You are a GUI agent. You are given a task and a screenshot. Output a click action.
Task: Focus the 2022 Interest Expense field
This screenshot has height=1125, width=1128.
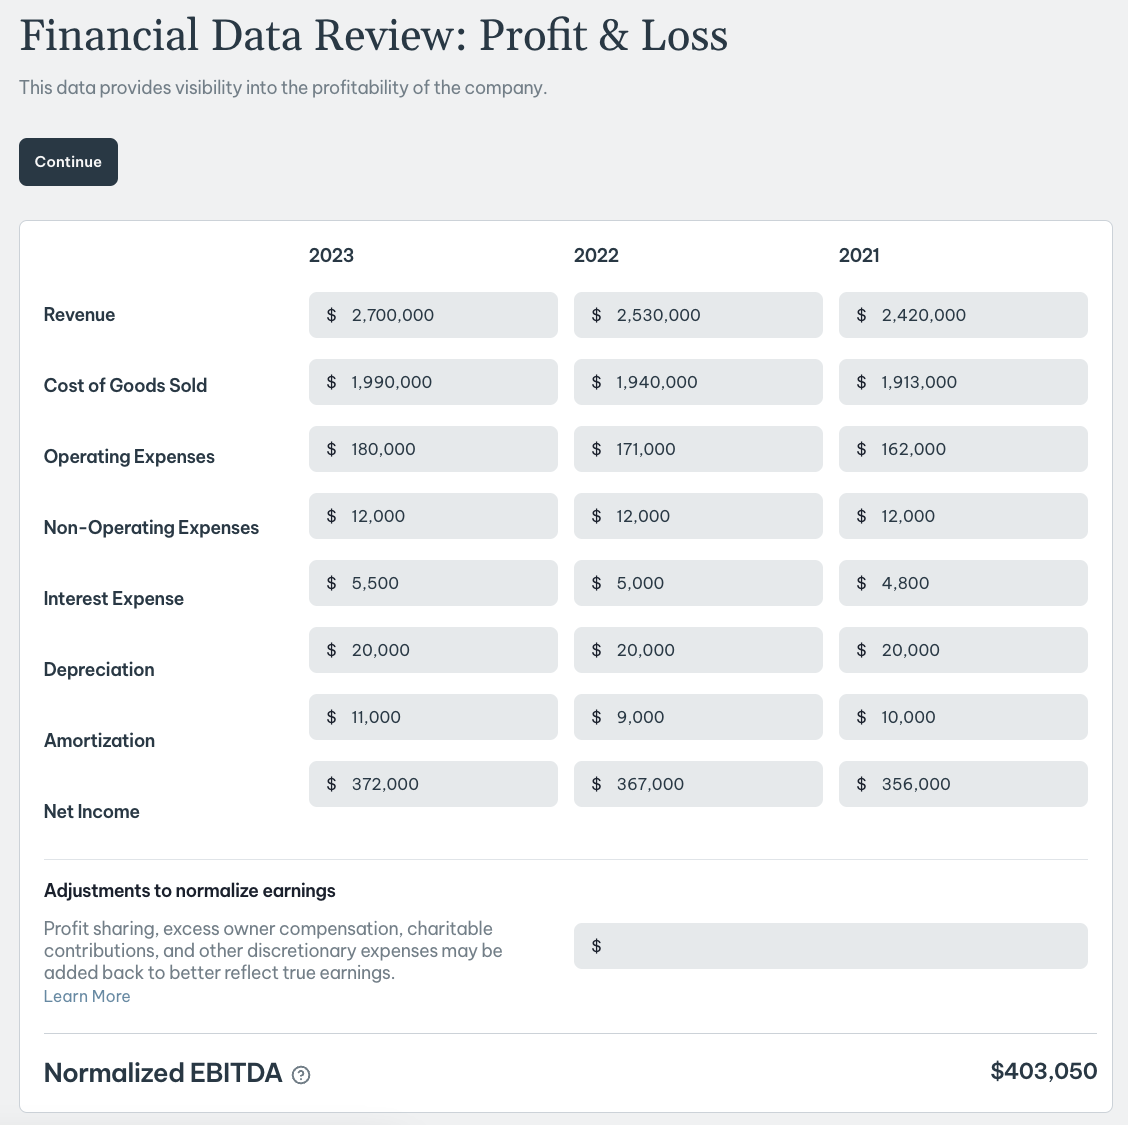pos(698,583)
